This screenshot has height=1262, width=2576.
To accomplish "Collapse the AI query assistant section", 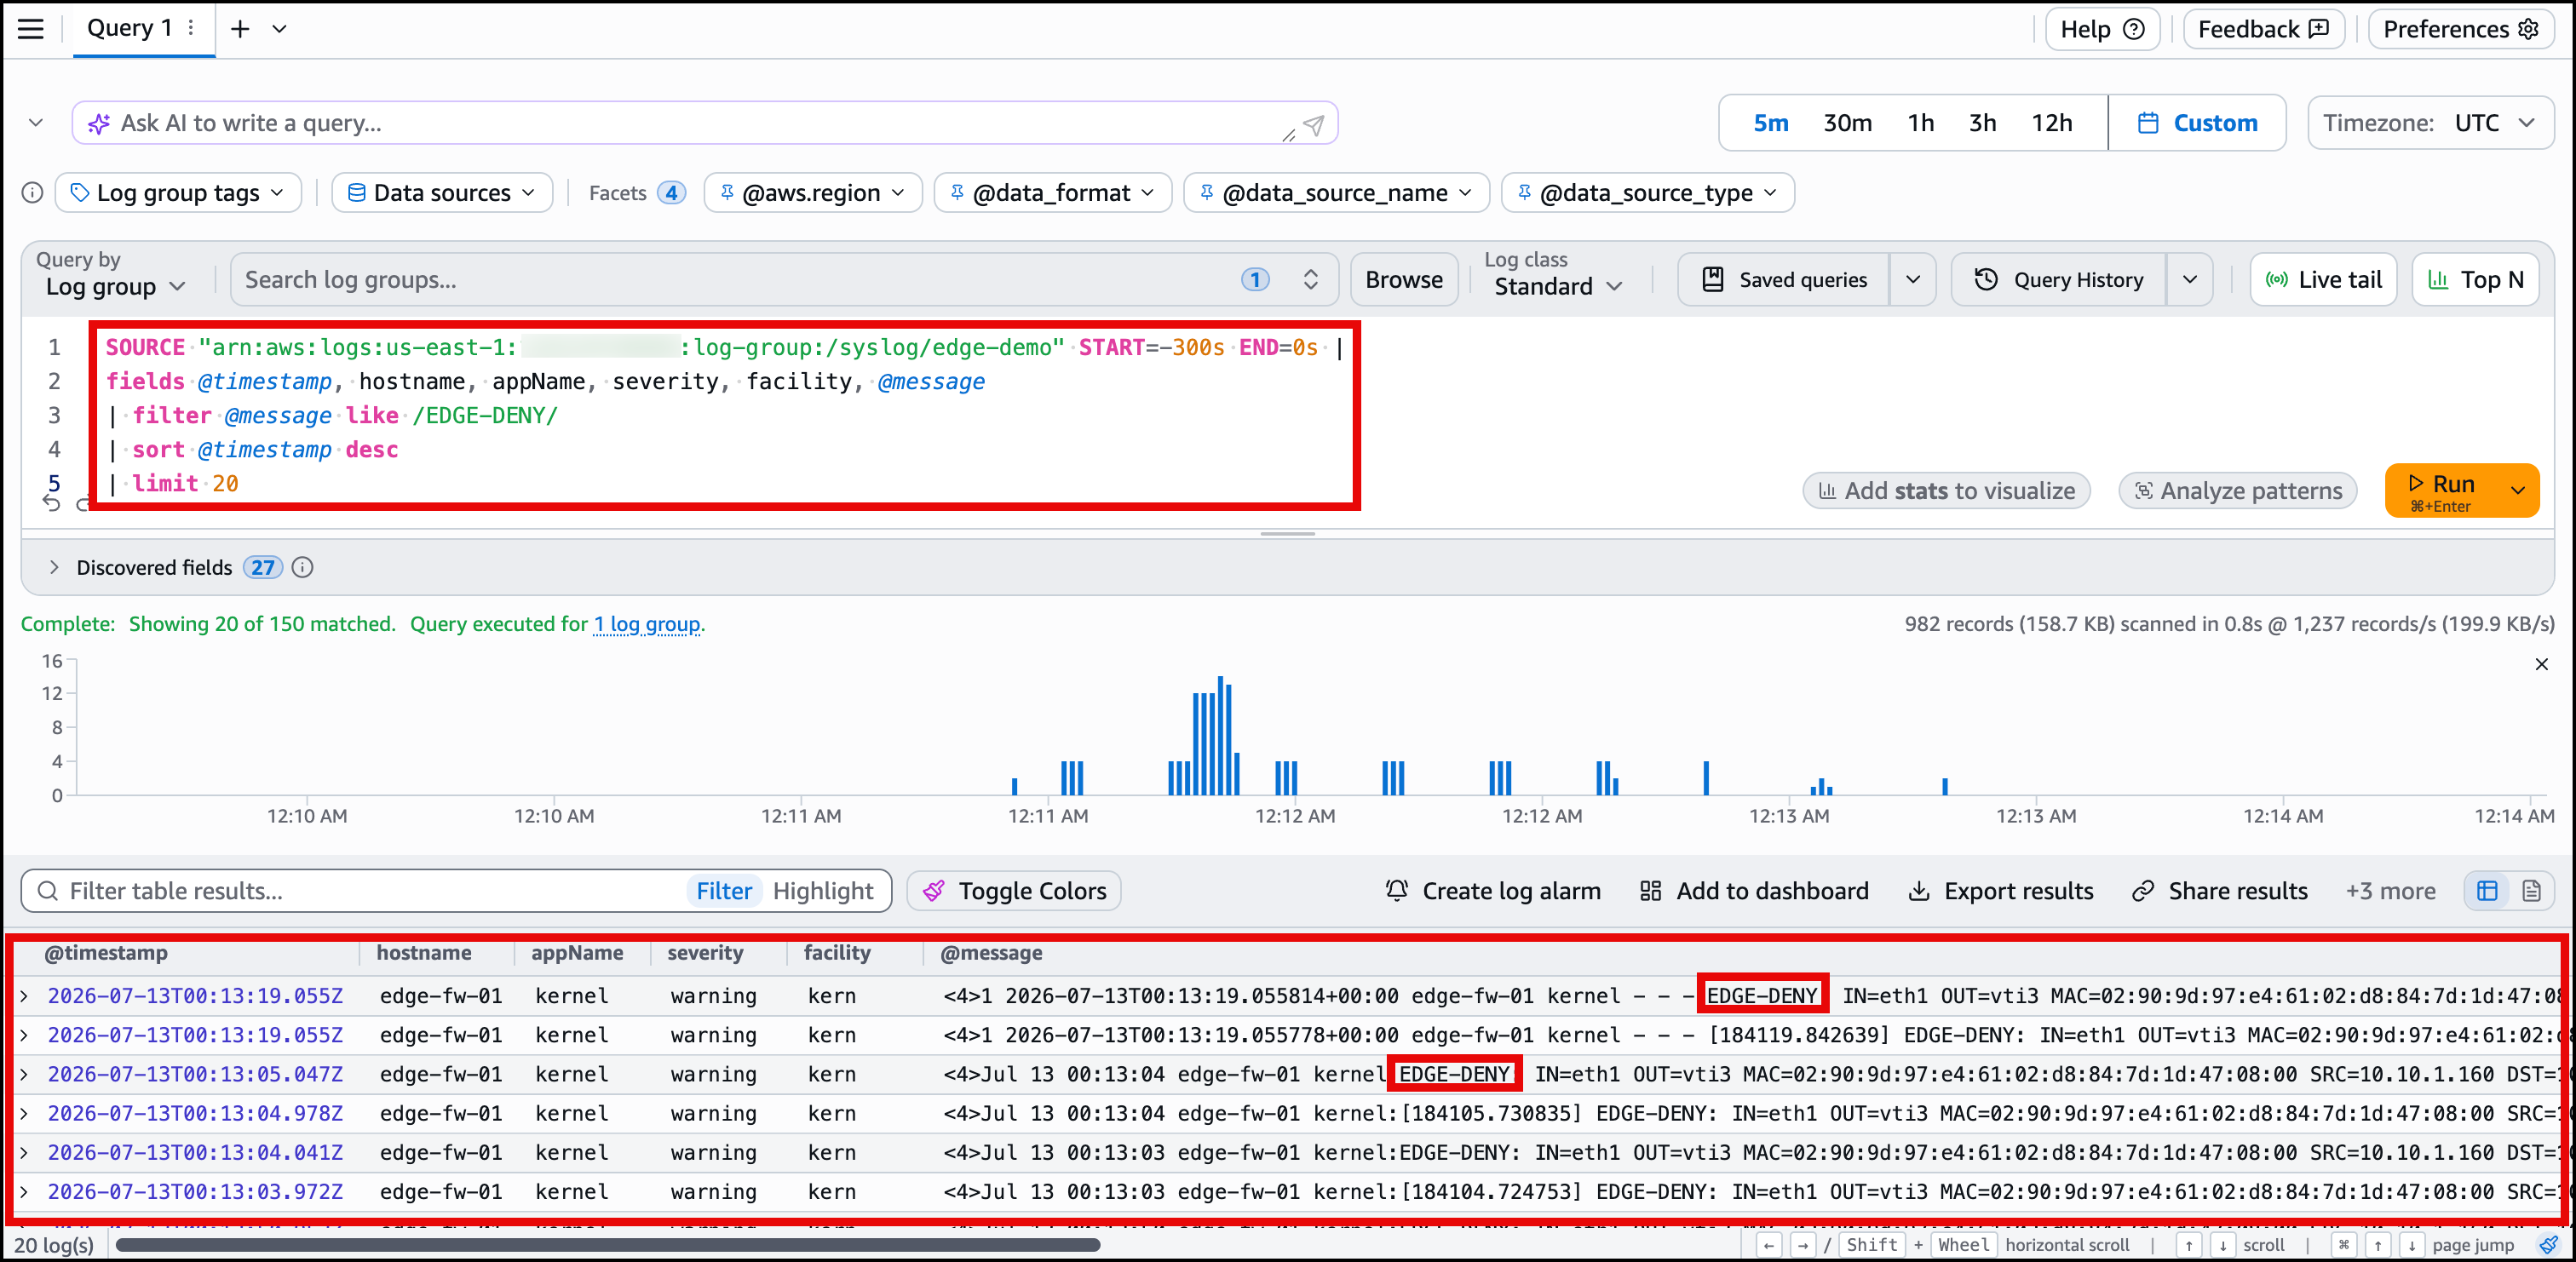I will (x=36, y=123).
